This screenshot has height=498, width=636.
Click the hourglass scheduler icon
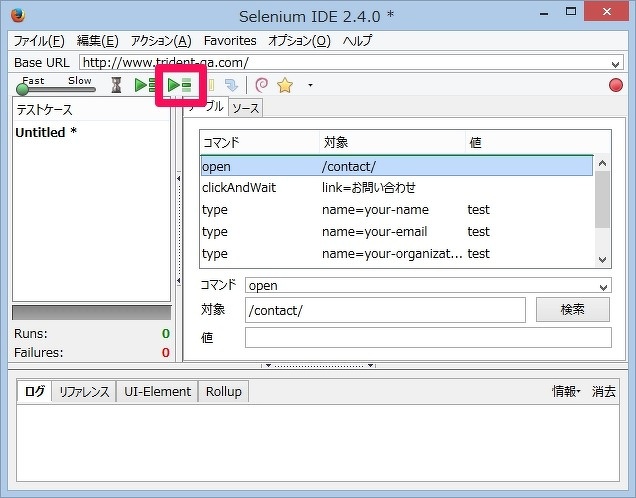116,86
